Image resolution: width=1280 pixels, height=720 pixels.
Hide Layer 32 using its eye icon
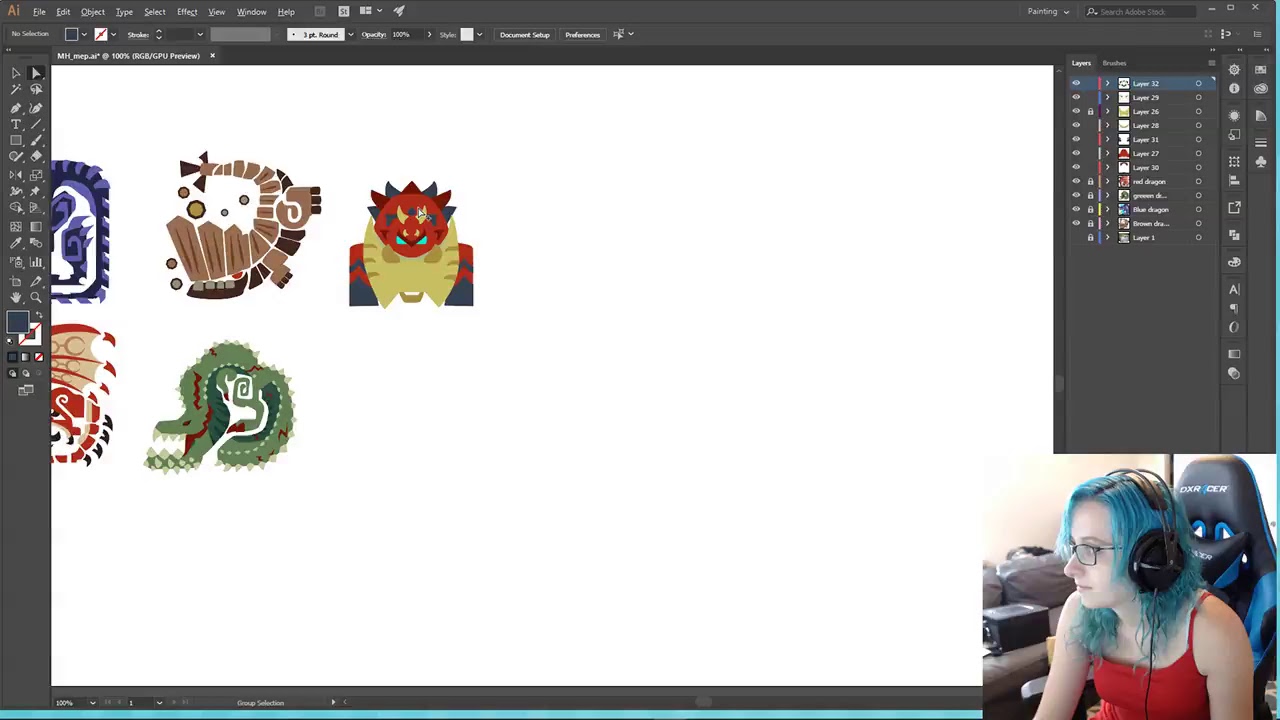coord(1076,83)
